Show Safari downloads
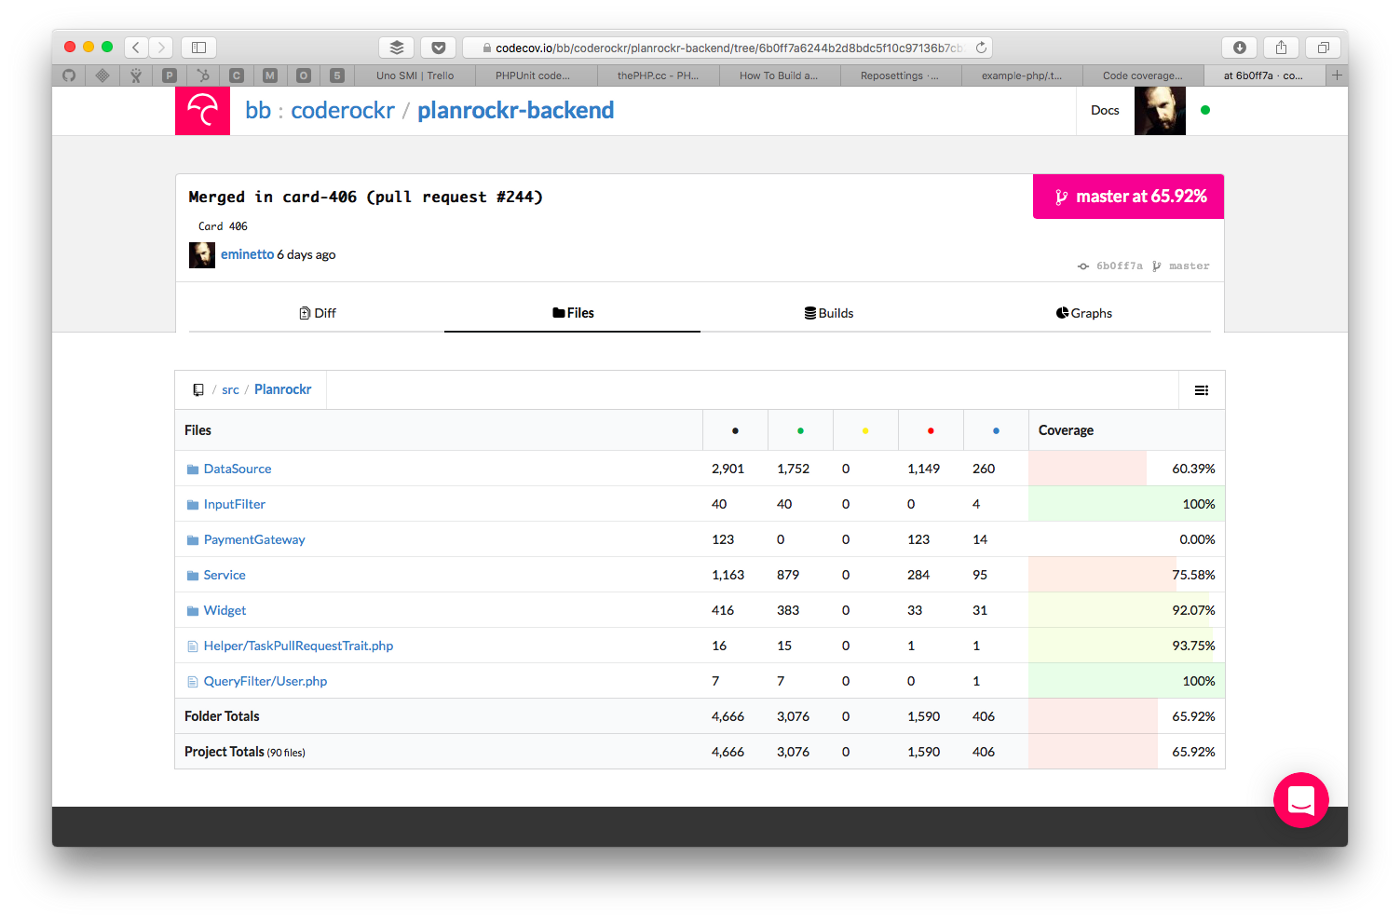The height and width of the screenshot is (921, 1400). [x=1240, y=47]
